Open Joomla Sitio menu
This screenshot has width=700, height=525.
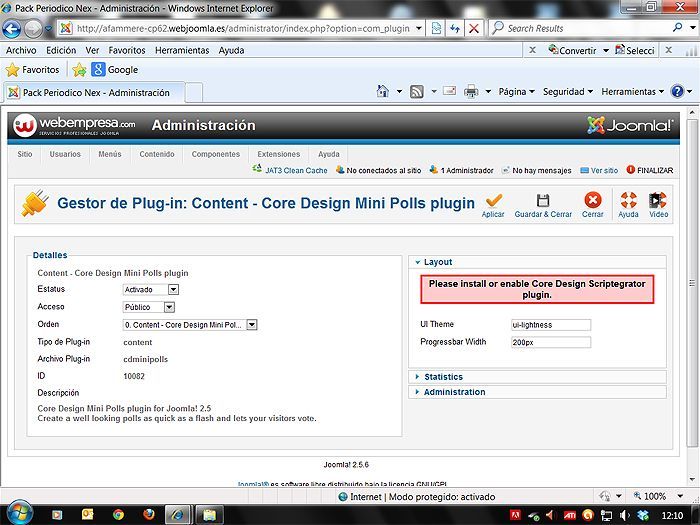coord(25,154)
